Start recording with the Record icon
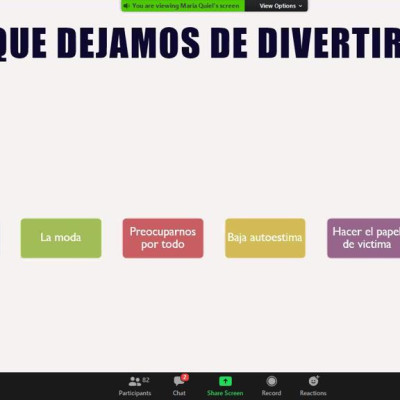 click(272, 381)
